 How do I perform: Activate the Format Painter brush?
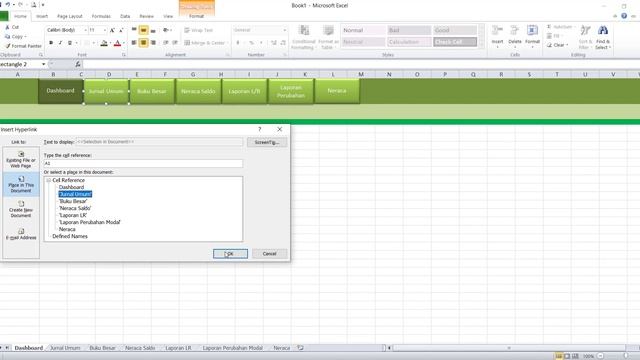tap(24, 46)
